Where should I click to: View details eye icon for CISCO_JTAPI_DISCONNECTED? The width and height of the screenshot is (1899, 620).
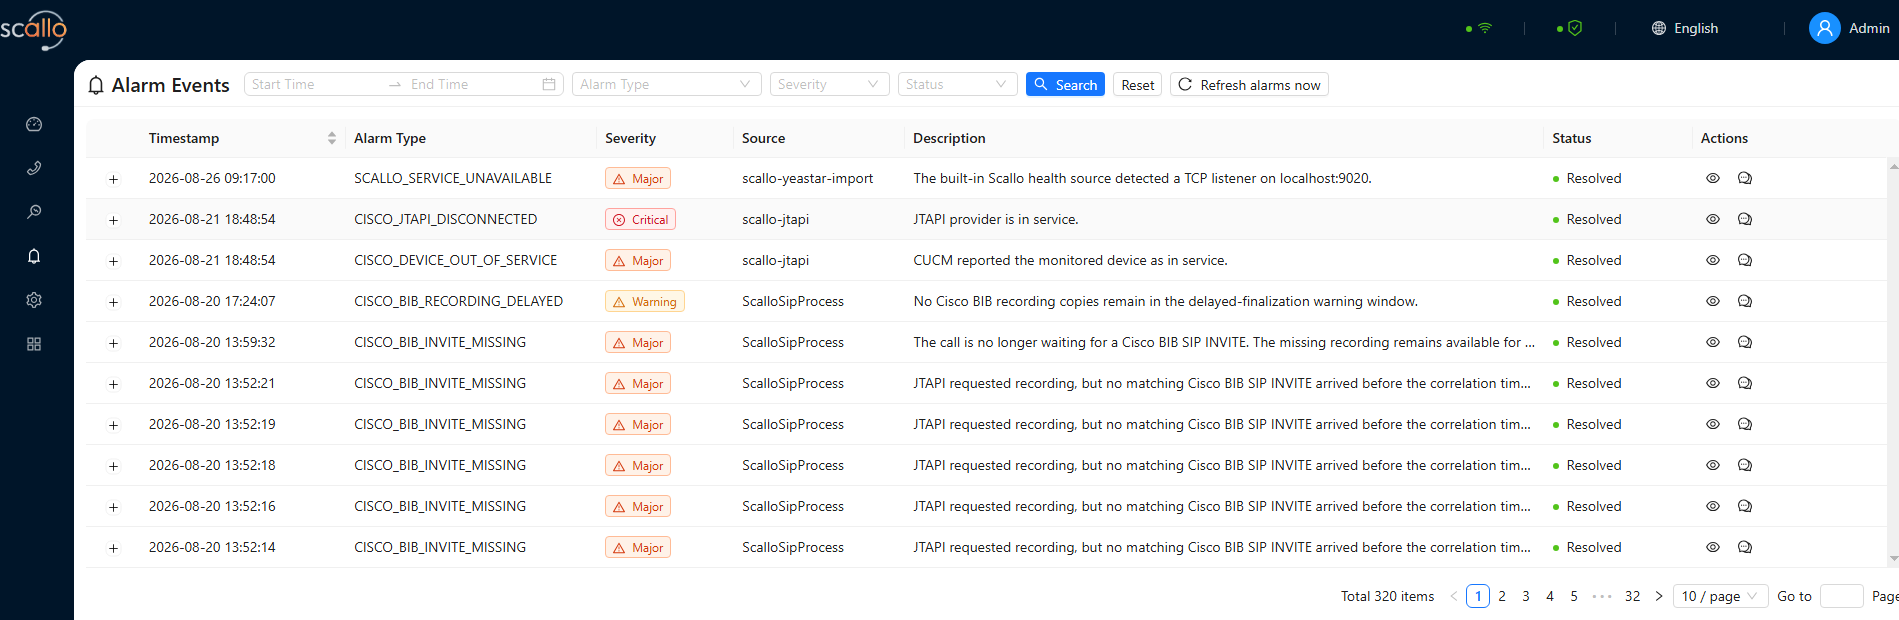coord(1713,219)
